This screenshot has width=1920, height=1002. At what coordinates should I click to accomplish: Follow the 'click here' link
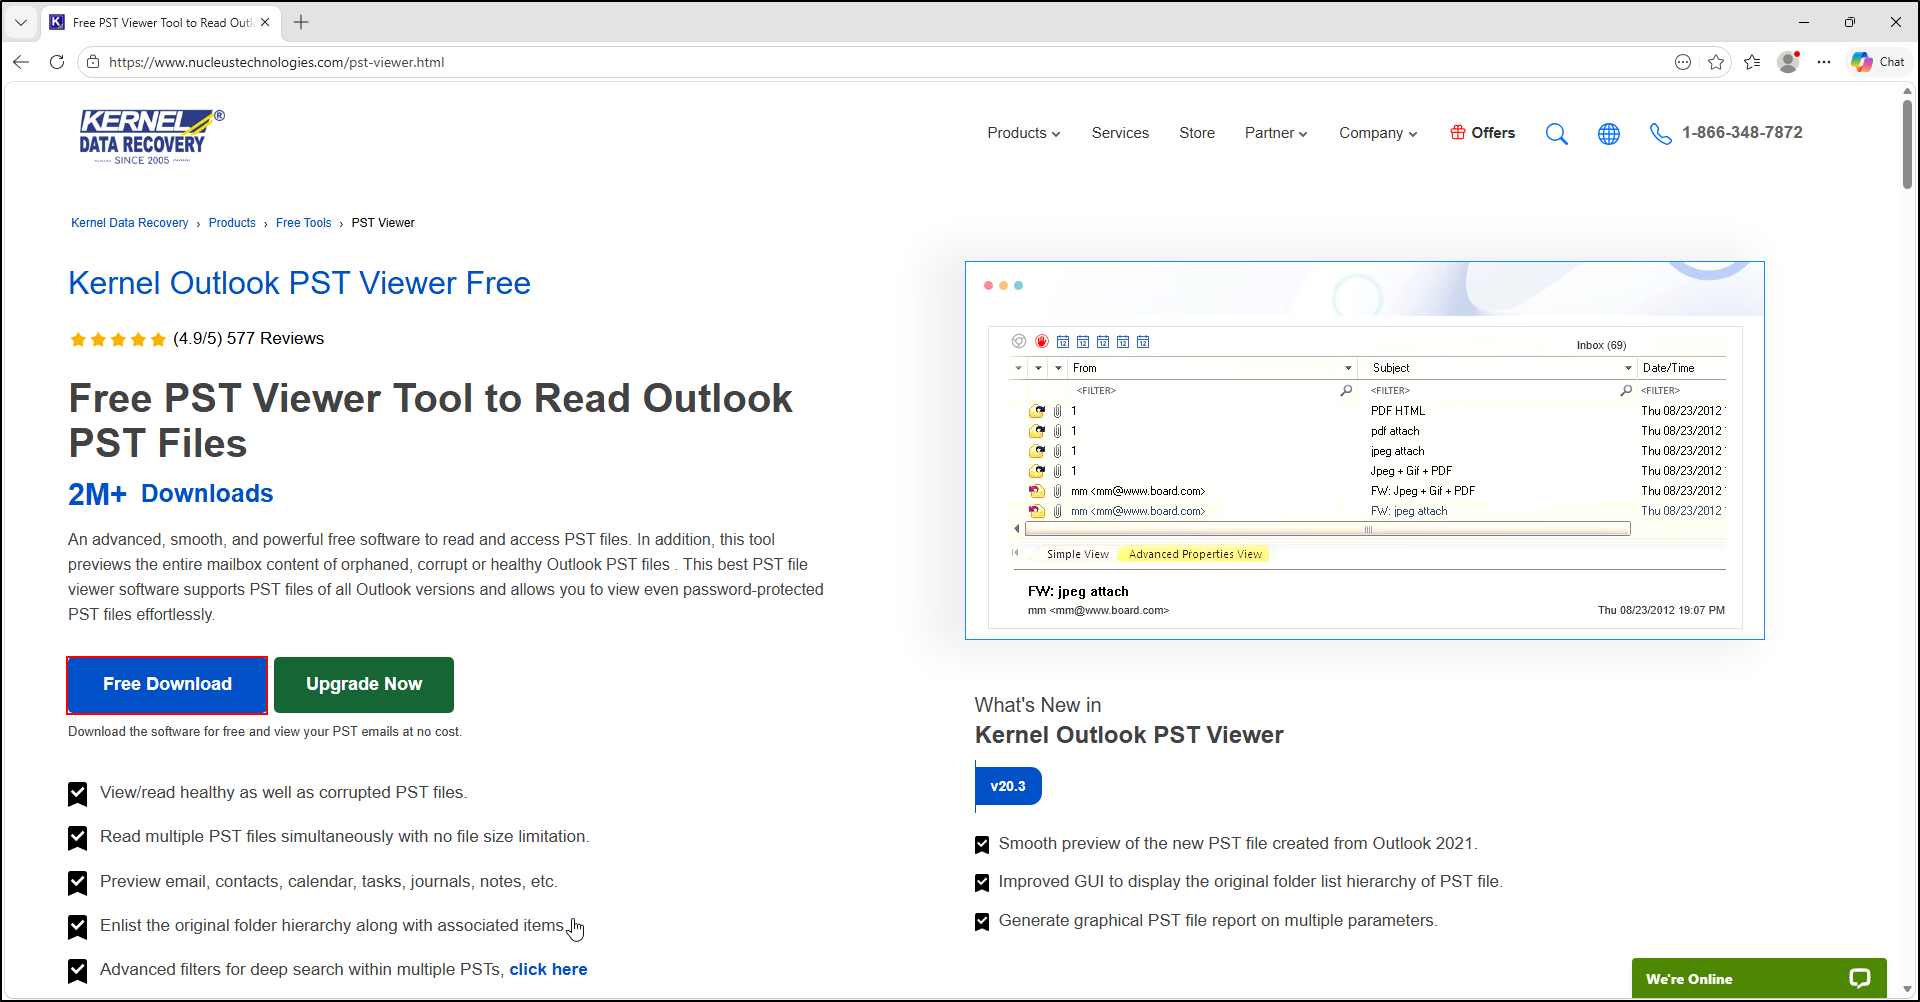pos(548,969)
